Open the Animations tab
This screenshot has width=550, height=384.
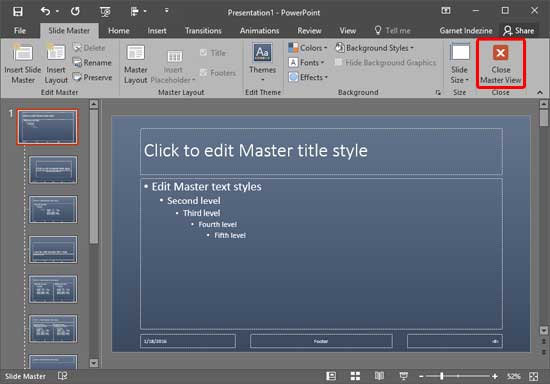[260, 31]
